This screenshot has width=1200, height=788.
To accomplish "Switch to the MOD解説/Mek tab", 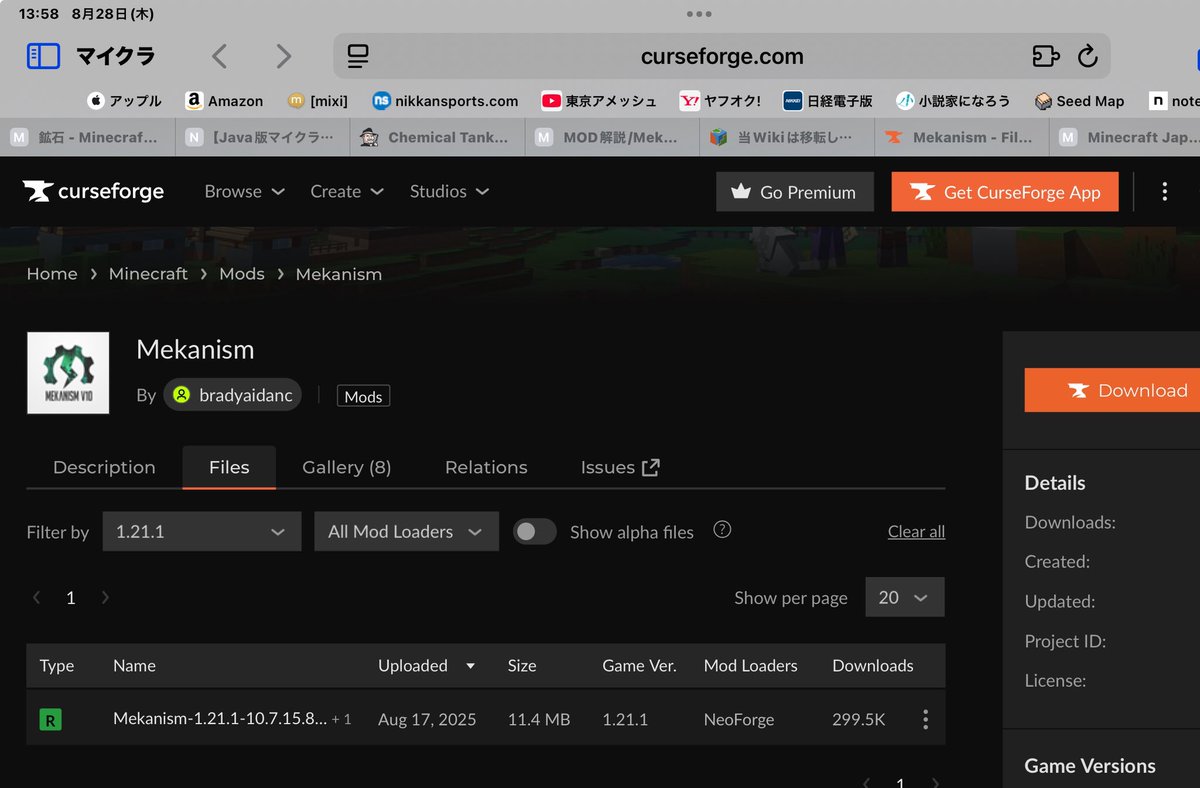I will click(x=612, y=137).
